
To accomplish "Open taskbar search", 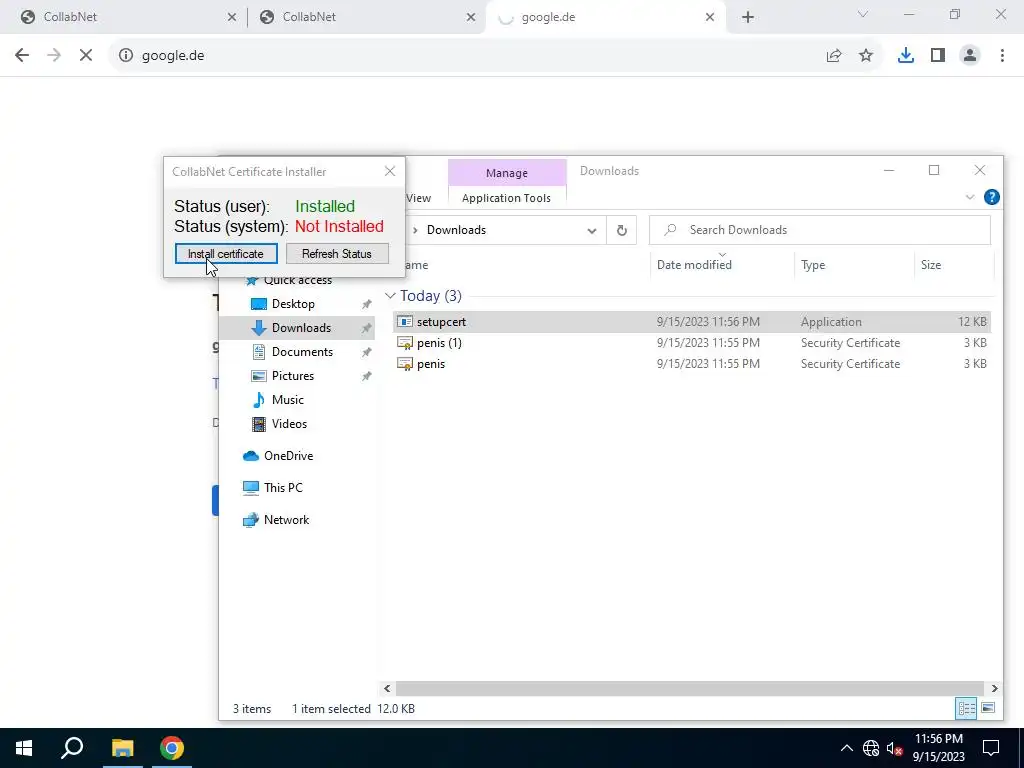I will pos(72,748).
